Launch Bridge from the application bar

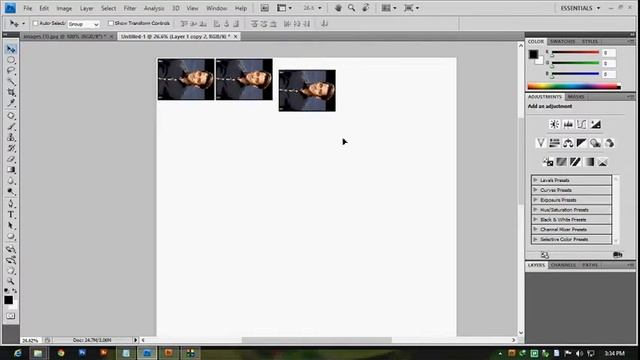point(264,8)
